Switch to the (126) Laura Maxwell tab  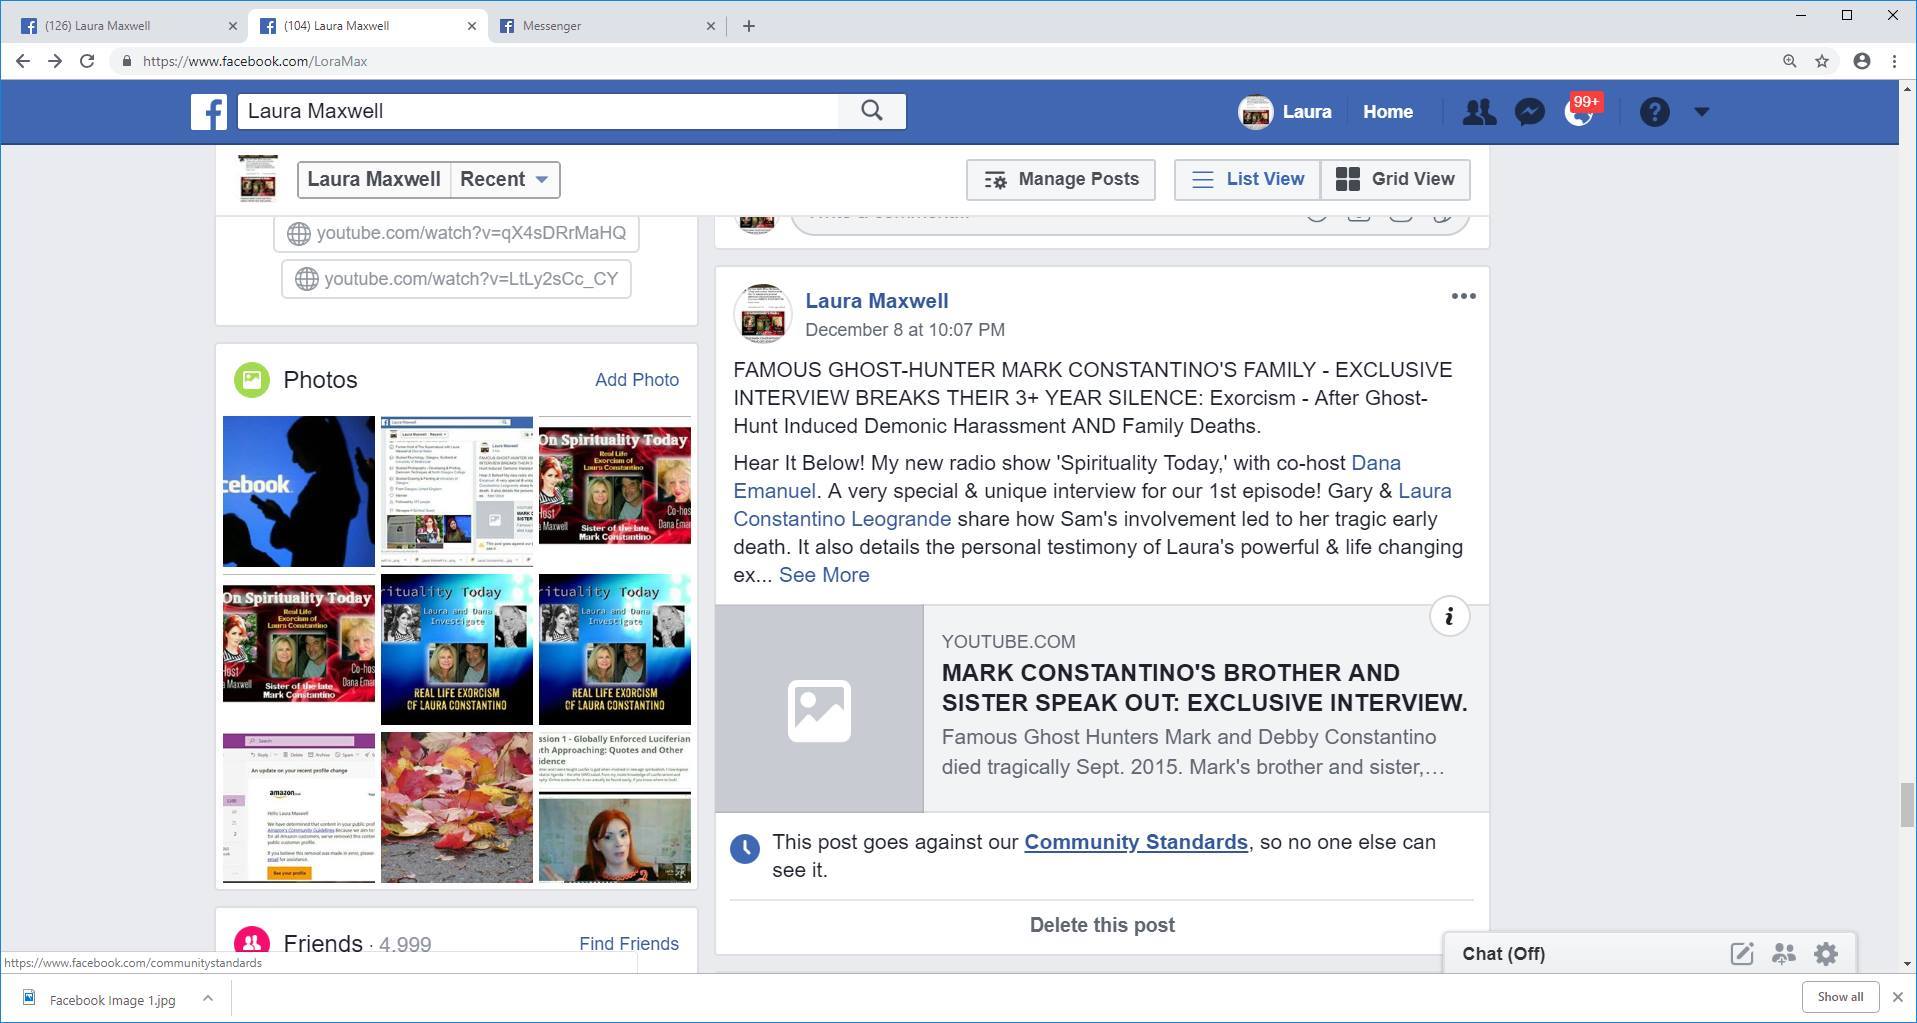[x=128, y=26]
